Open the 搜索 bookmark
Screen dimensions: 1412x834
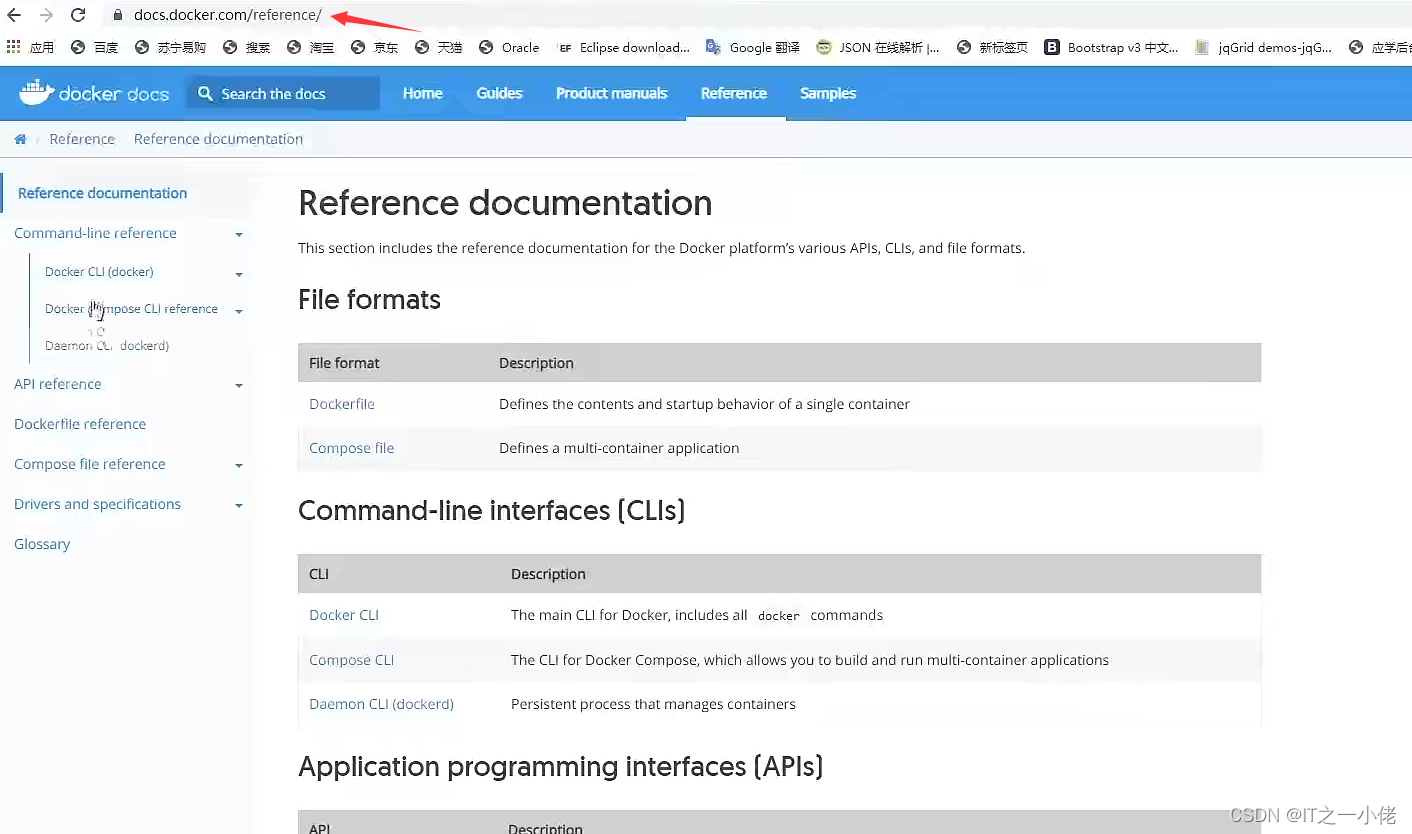246,47
